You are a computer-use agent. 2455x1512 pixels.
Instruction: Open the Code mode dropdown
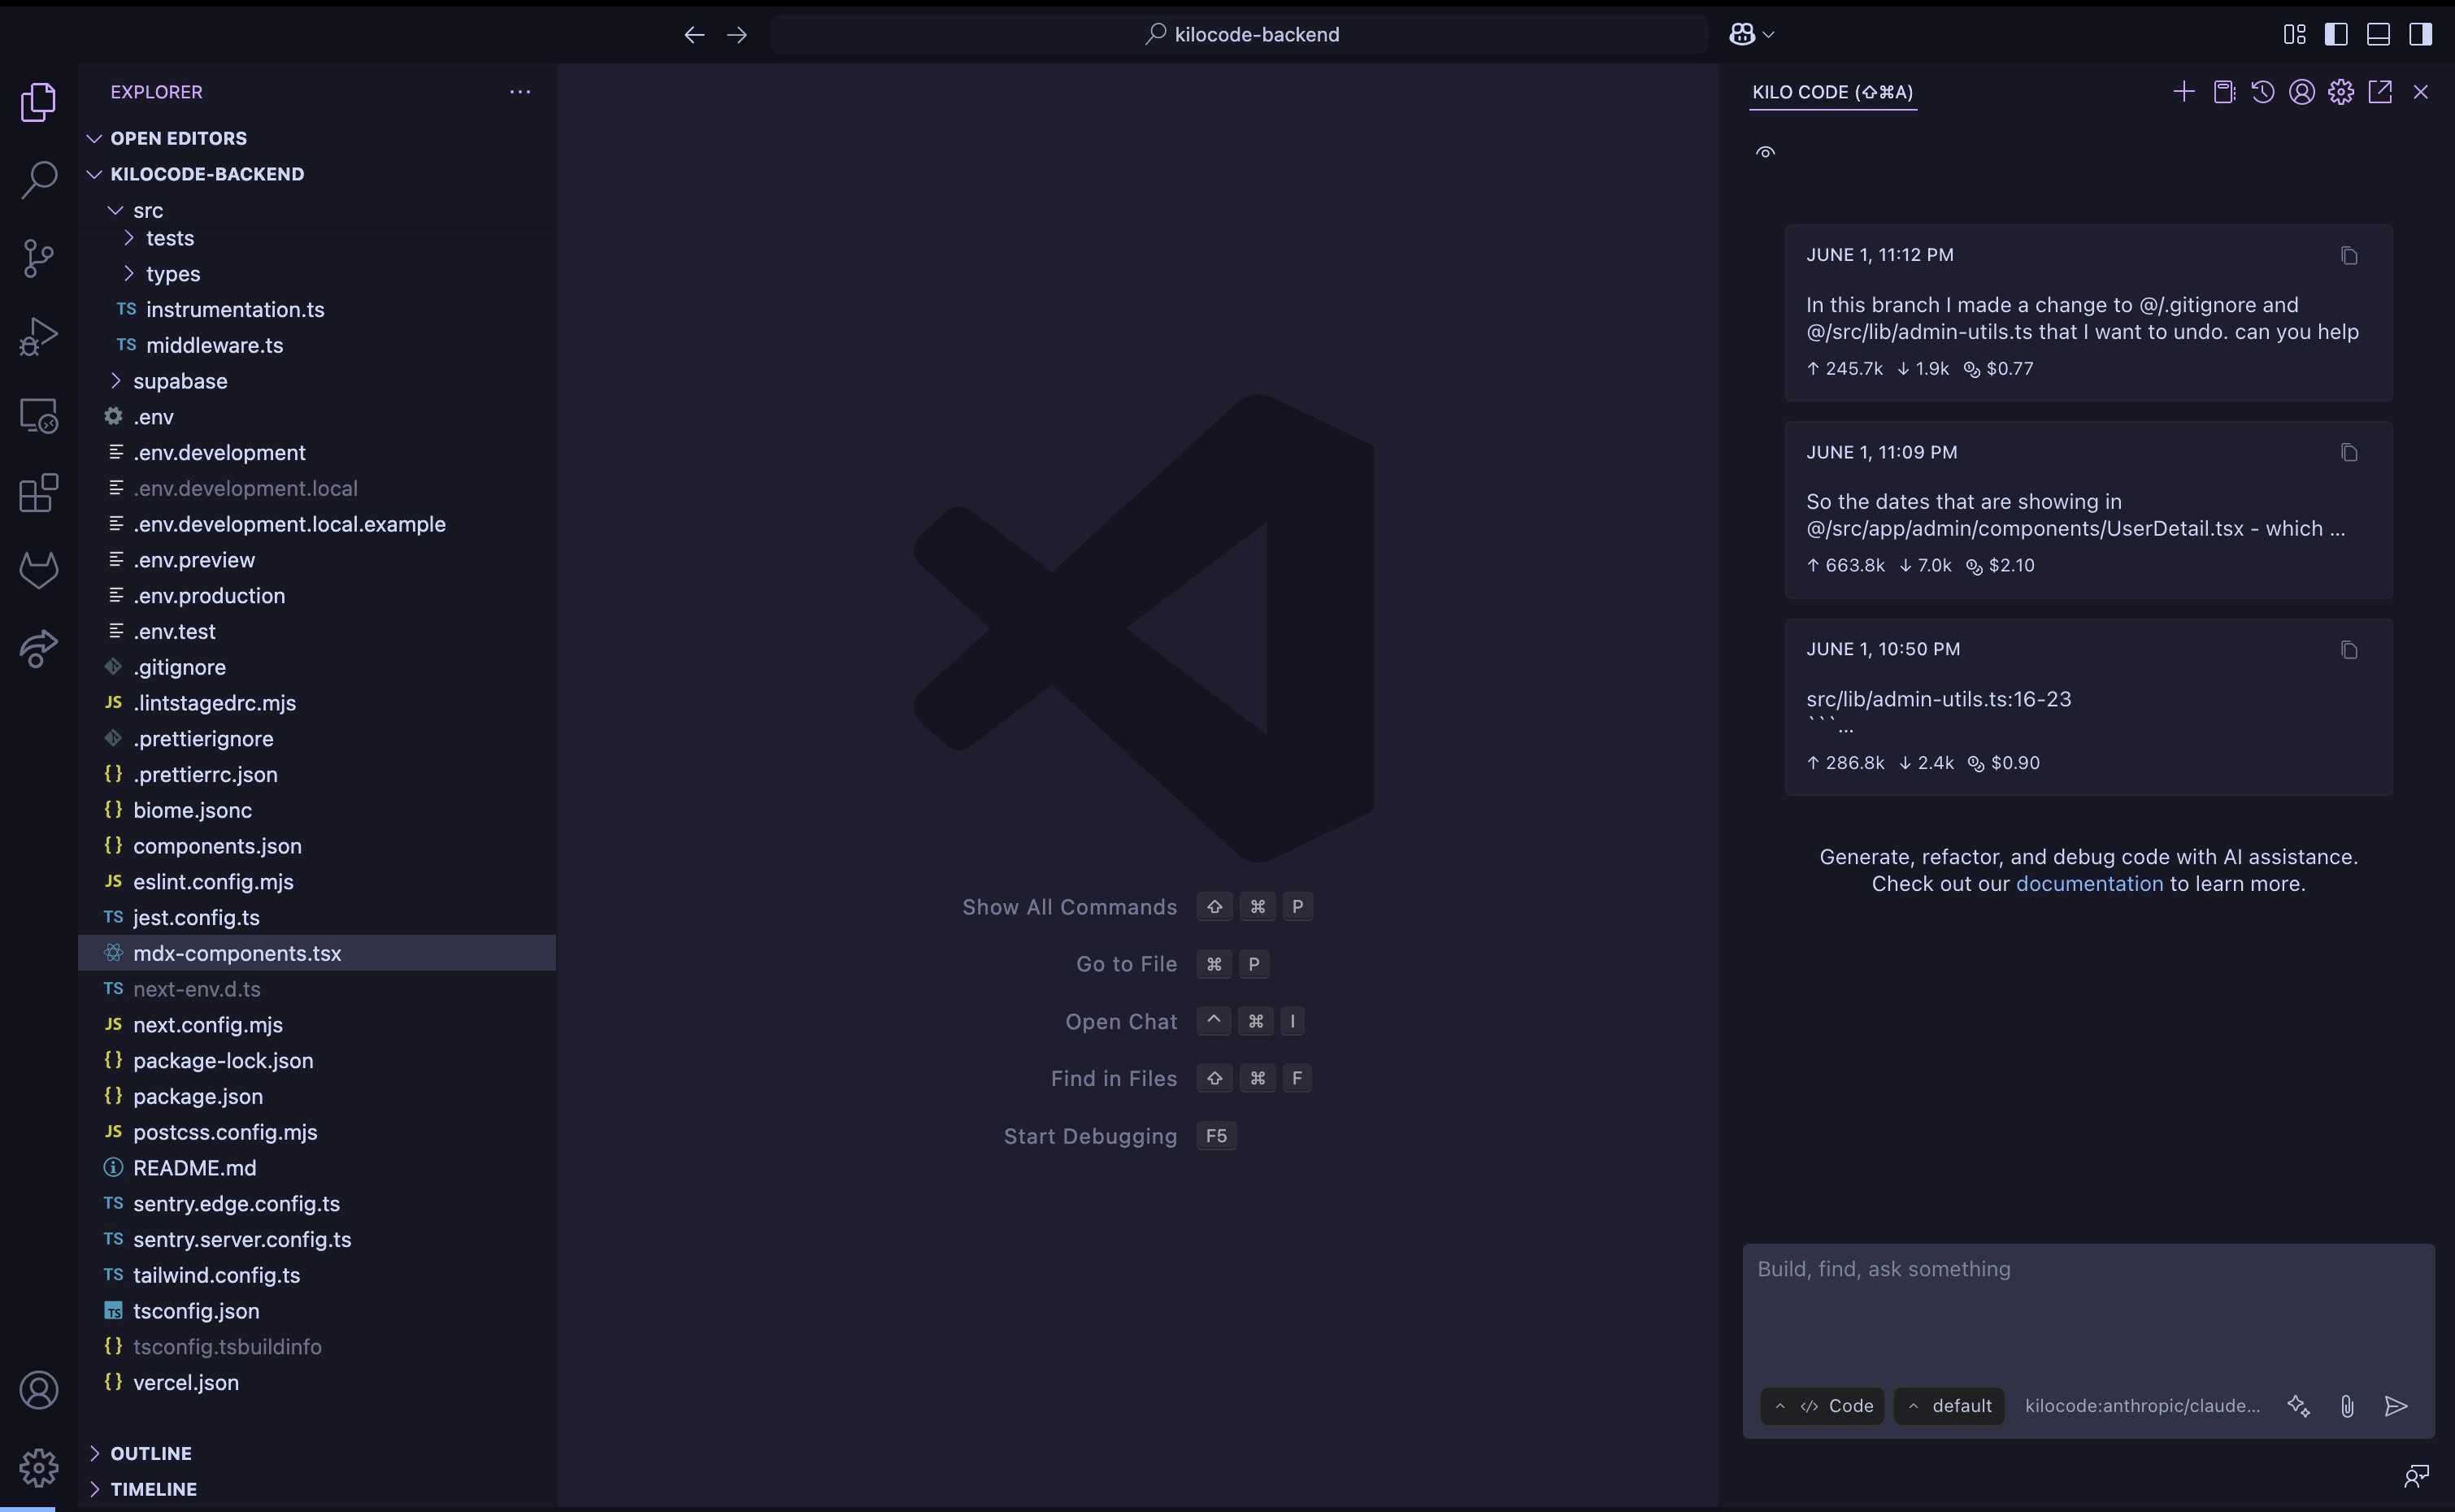click(1822, 1406)
